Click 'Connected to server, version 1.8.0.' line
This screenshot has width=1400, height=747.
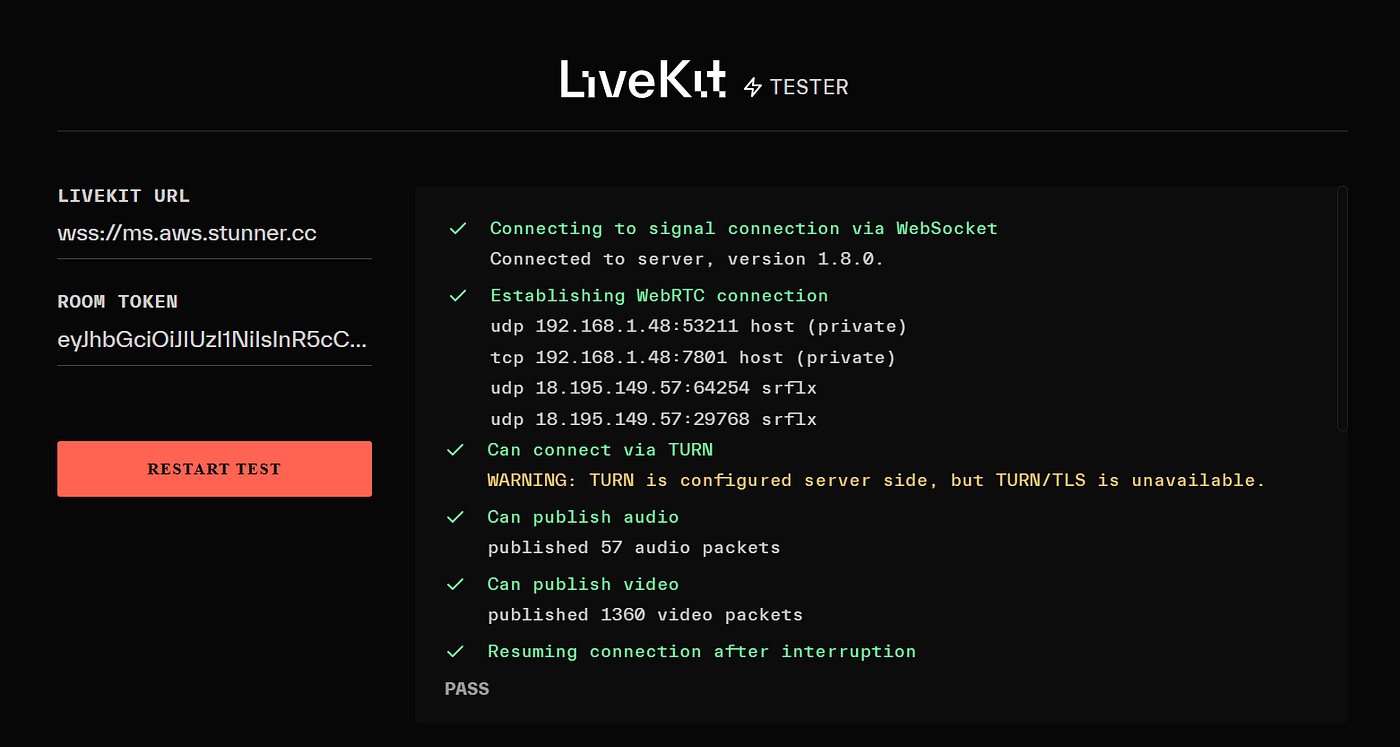687,259
